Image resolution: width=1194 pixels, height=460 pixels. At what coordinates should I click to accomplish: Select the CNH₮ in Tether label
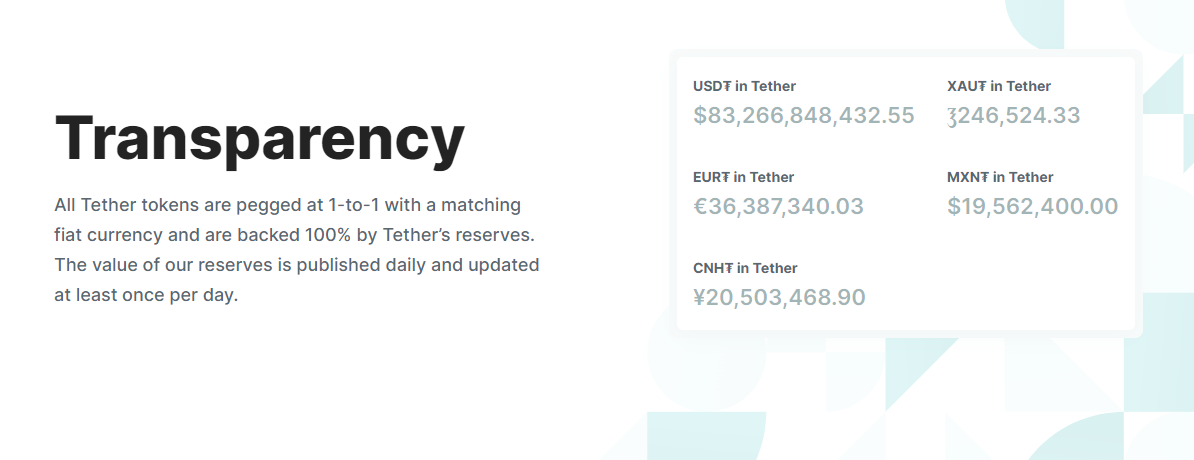pyautogui.click(x=745, y=268)
